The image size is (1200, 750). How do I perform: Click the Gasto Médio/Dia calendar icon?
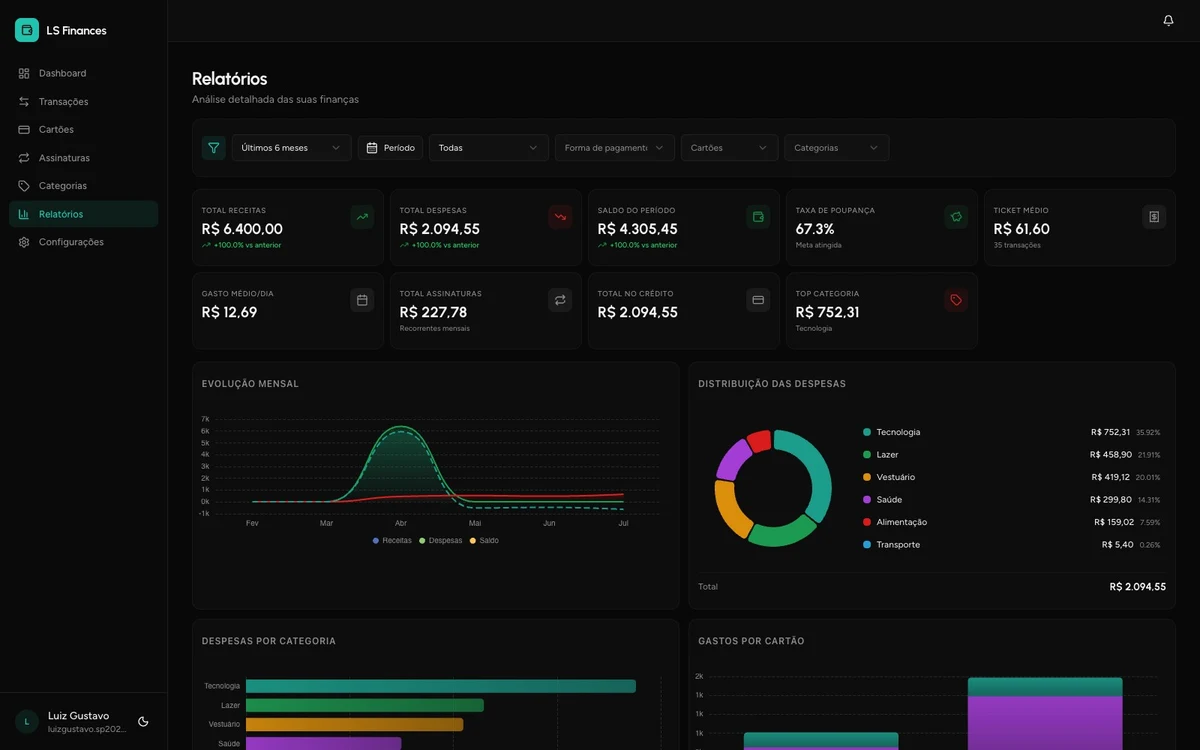point(362,300)
